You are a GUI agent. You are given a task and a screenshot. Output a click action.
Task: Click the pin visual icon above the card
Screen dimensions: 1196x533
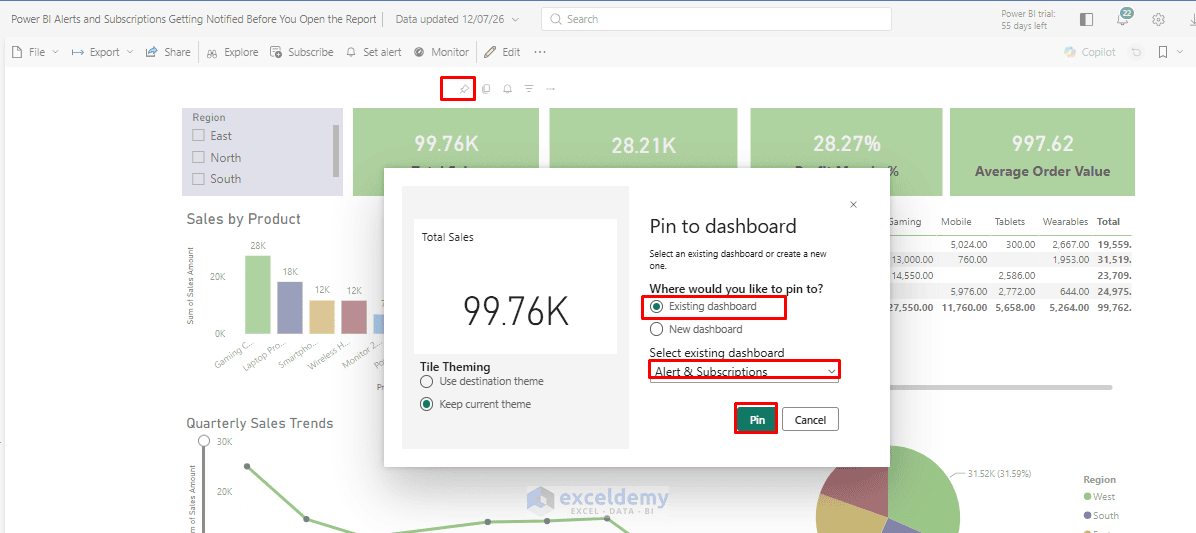[x=464, y=89]
